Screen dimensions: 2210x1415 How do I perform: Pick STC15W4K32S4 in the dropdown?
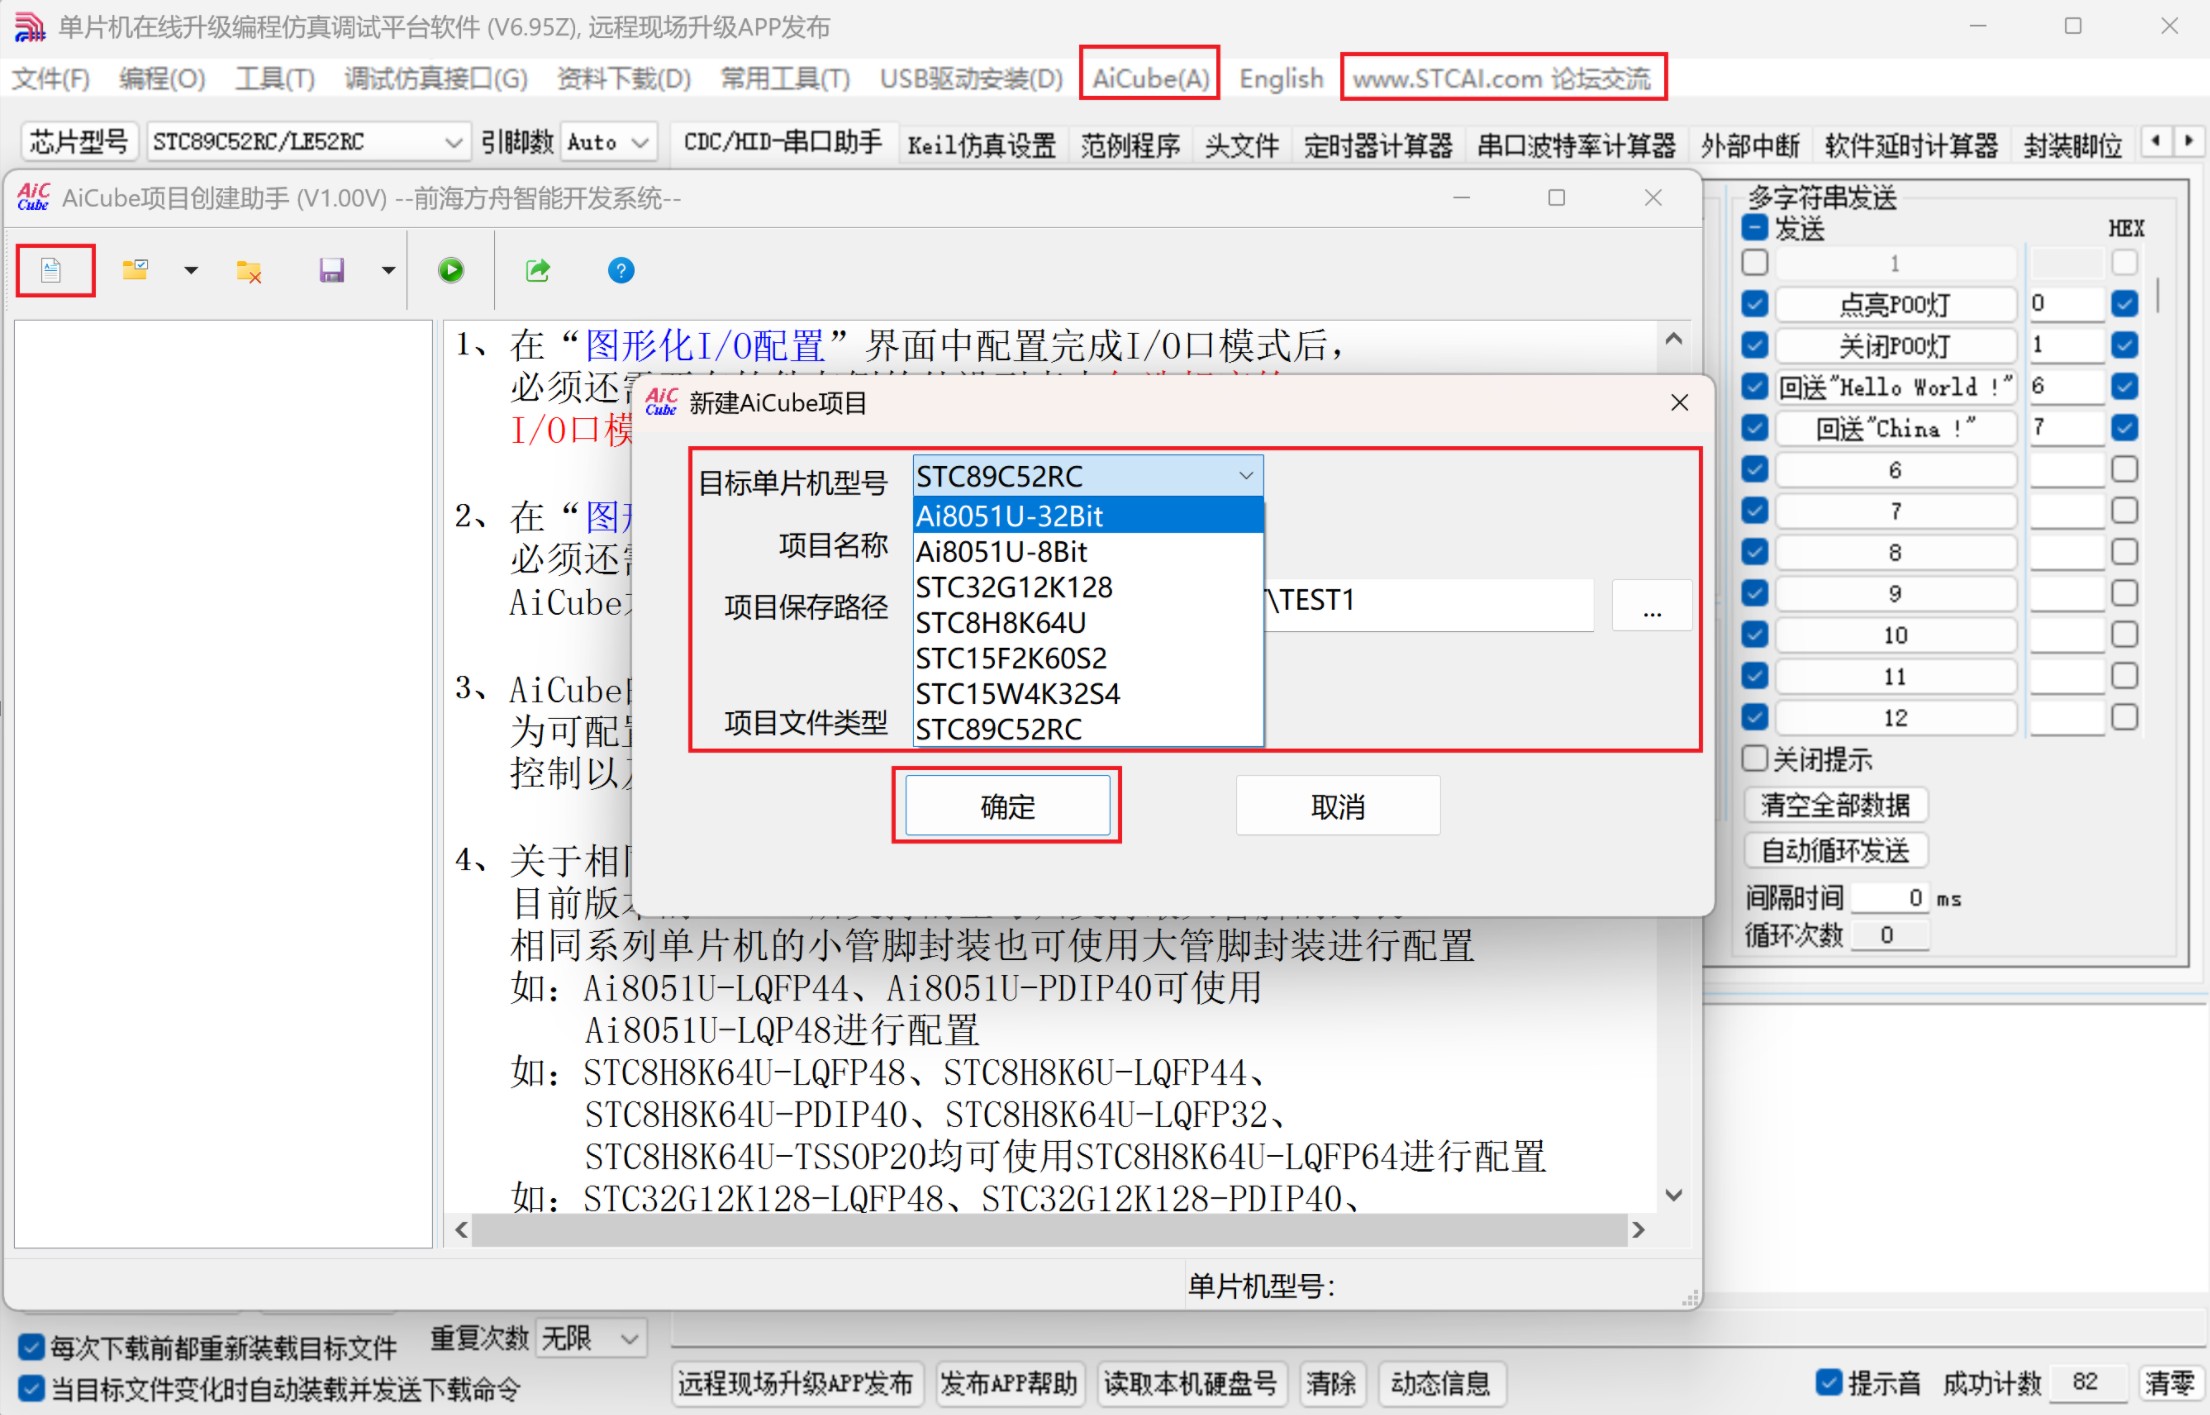1088,694
